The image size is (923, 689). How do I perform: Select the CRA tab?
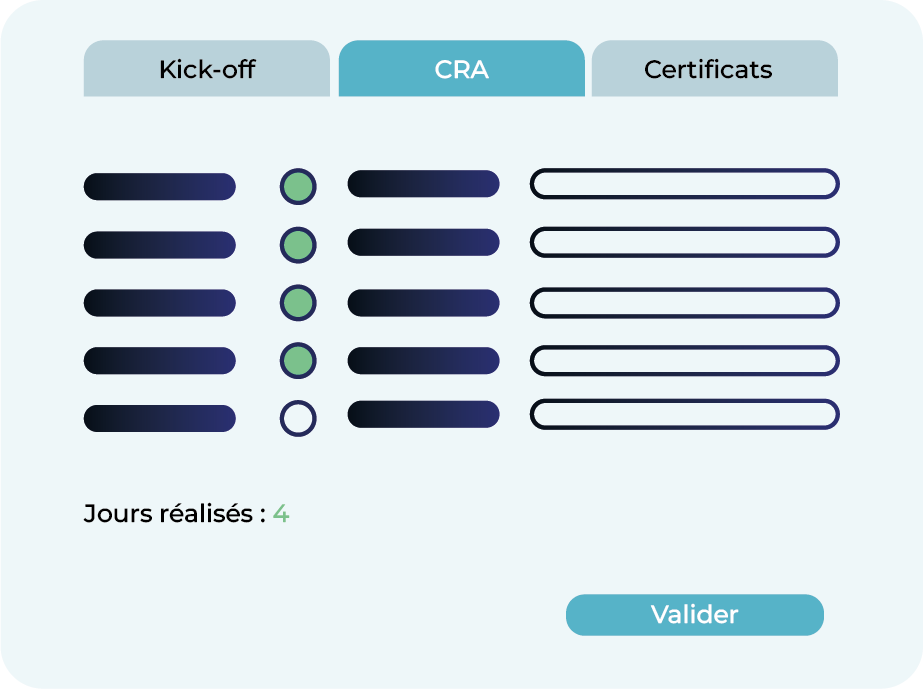point(461,69)
